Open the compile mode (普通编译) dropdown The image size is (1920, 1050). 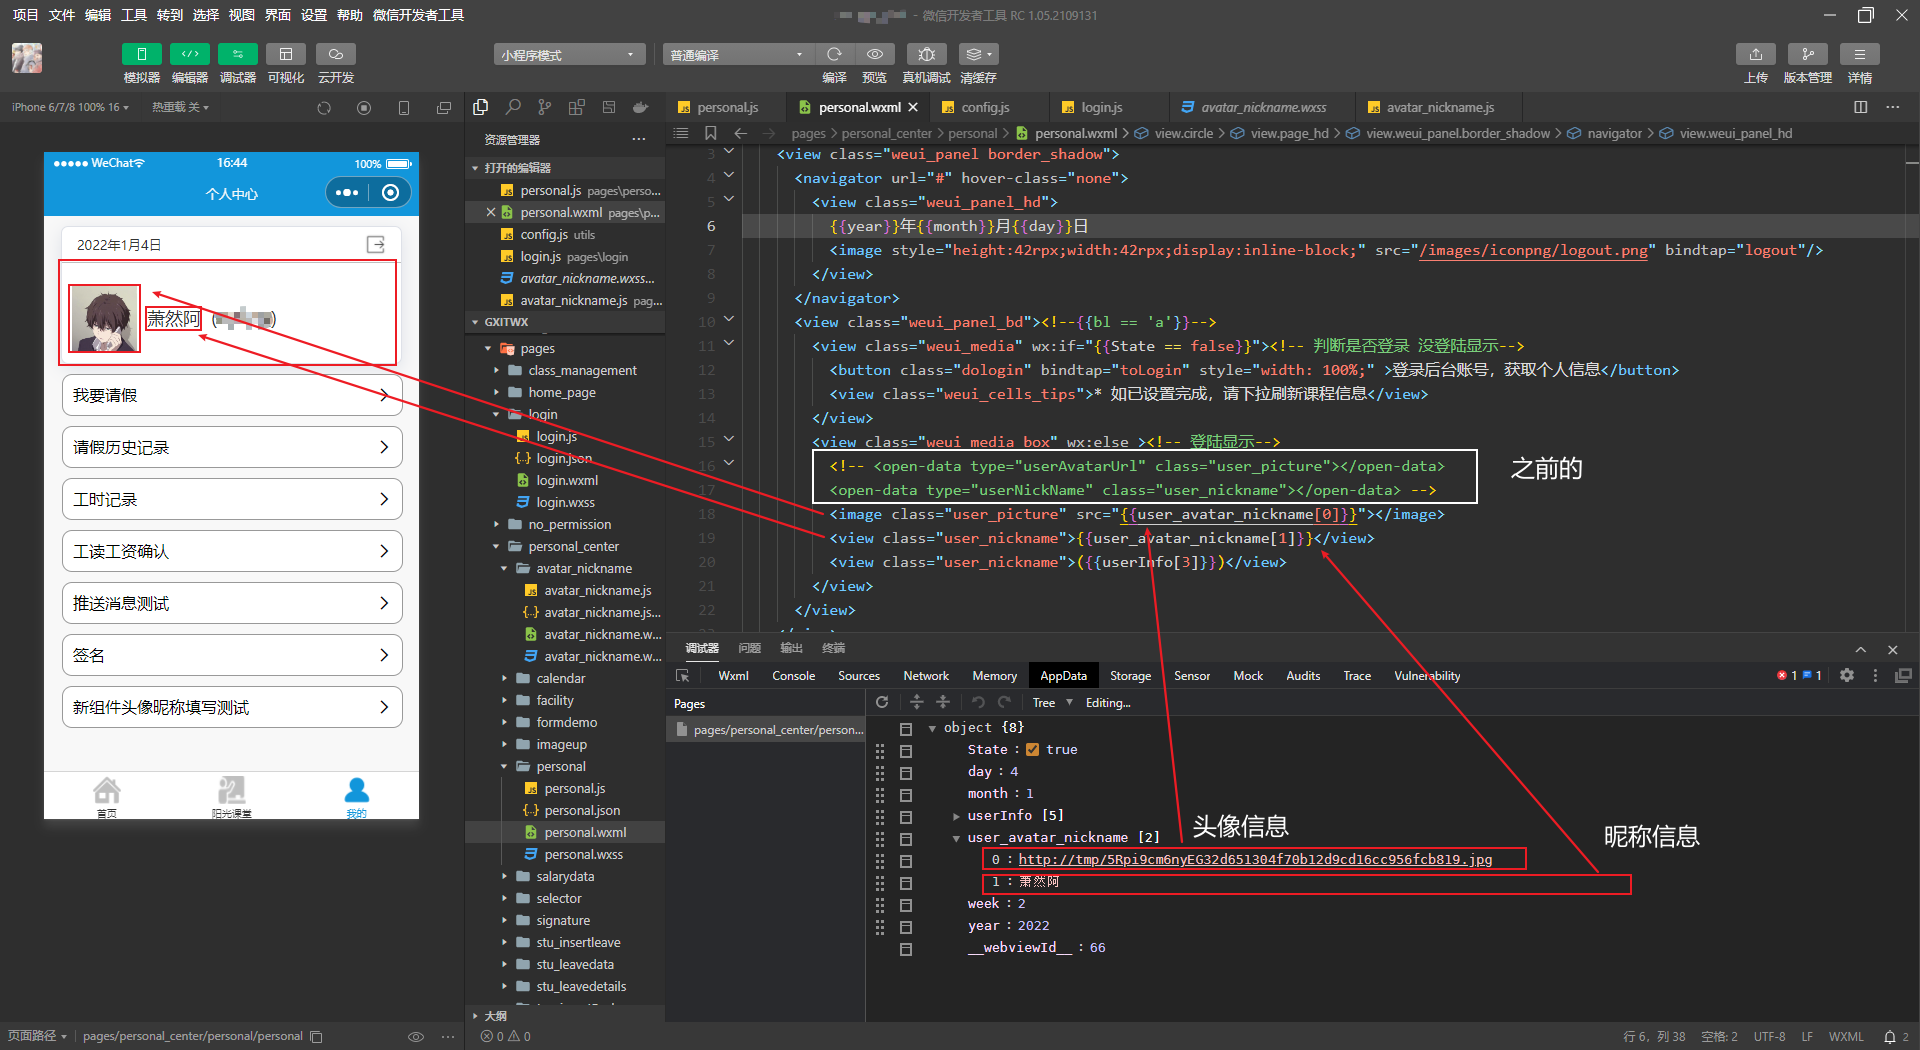click(737, 55)
